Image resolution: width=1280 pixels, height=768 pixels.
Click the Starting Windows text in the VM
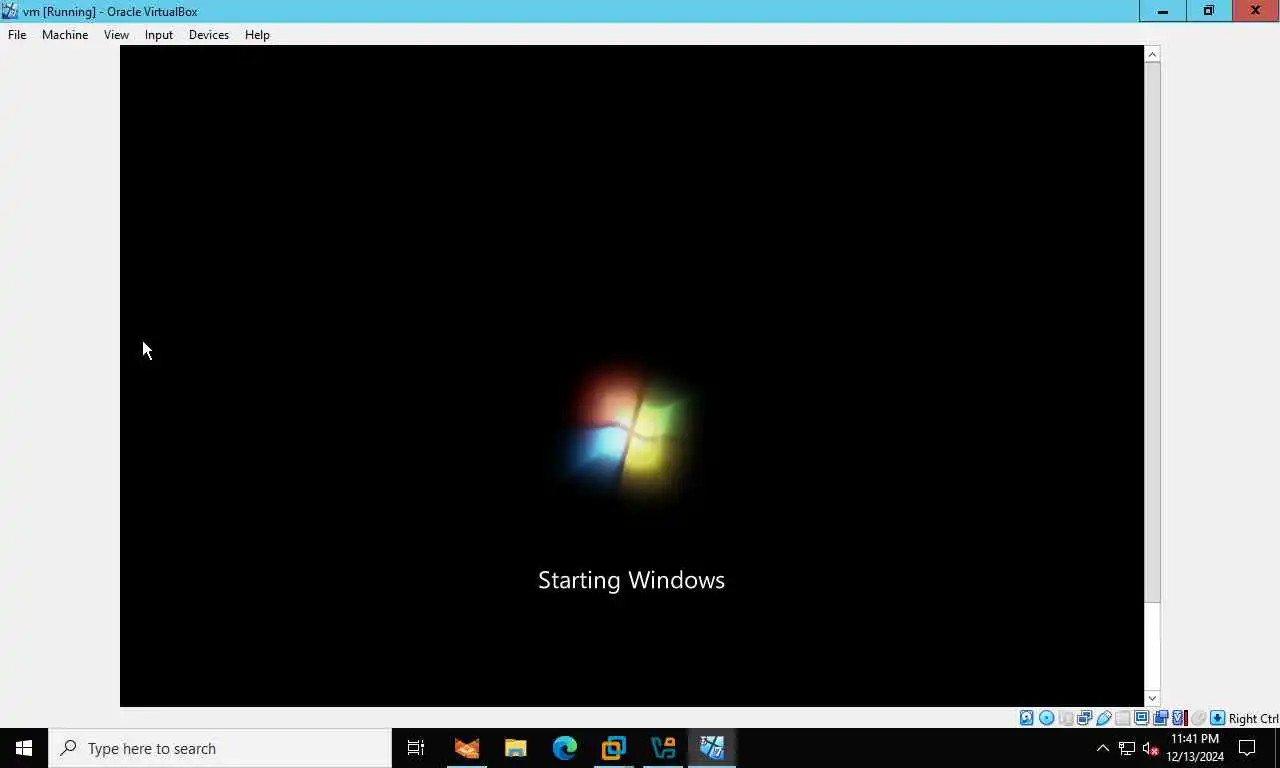(631, 580)
